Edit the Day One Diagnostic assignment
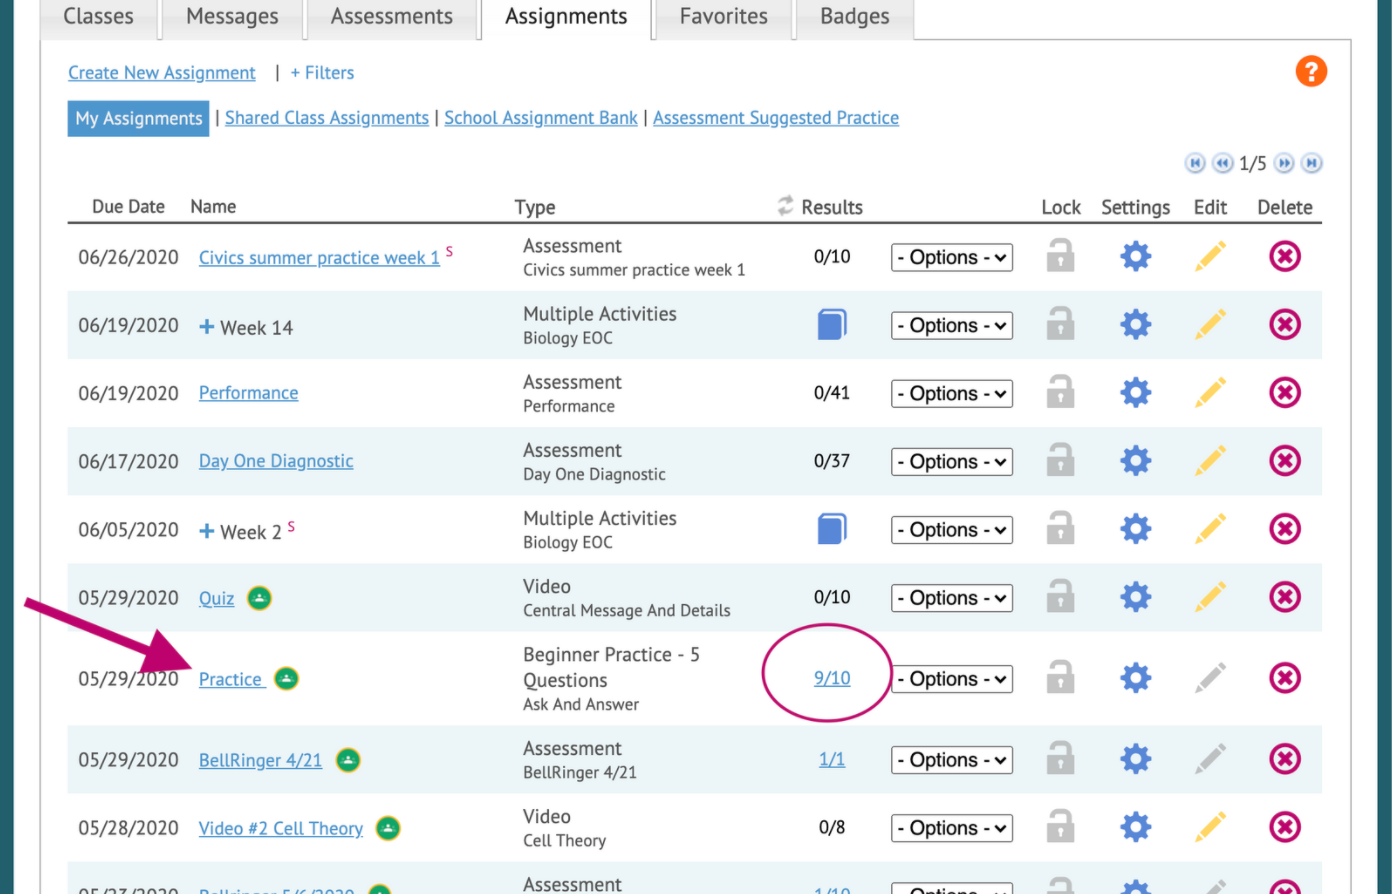1392x894 pixels. click(1210, 460)
